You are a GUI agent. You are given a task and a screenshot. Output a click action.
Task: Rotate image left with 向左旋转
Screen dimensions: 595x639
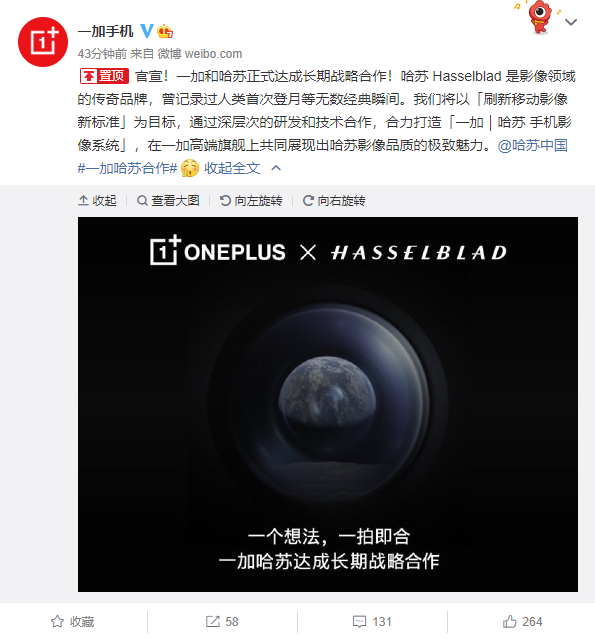click(x=251, y=201)
